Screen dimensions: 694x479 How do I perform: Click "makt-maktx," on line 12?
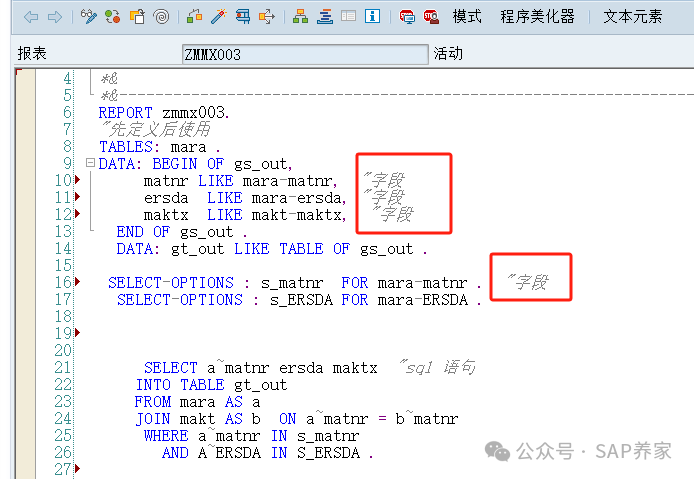tap(299, 215)
